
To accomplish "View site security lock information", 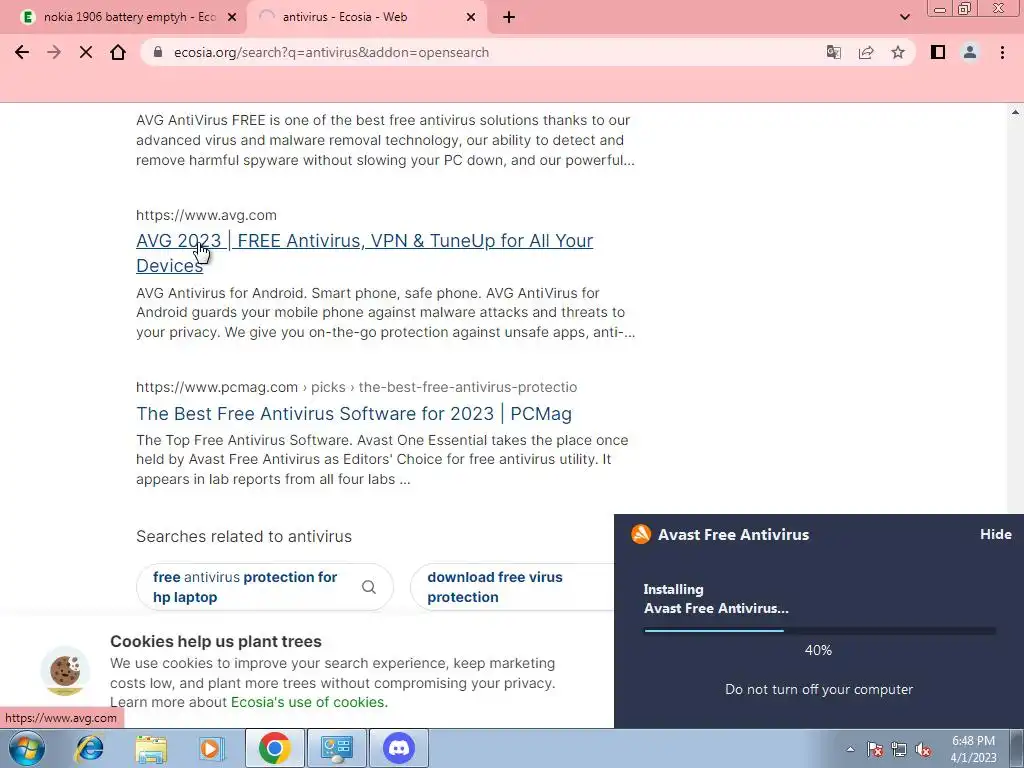I will 157,52.
